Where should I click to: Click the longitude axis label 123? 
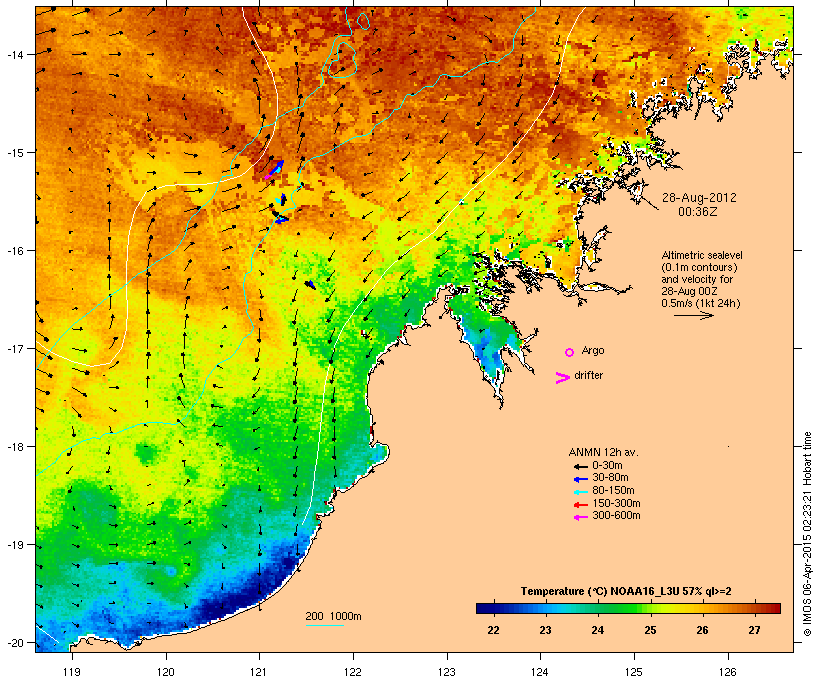(447, 672)
